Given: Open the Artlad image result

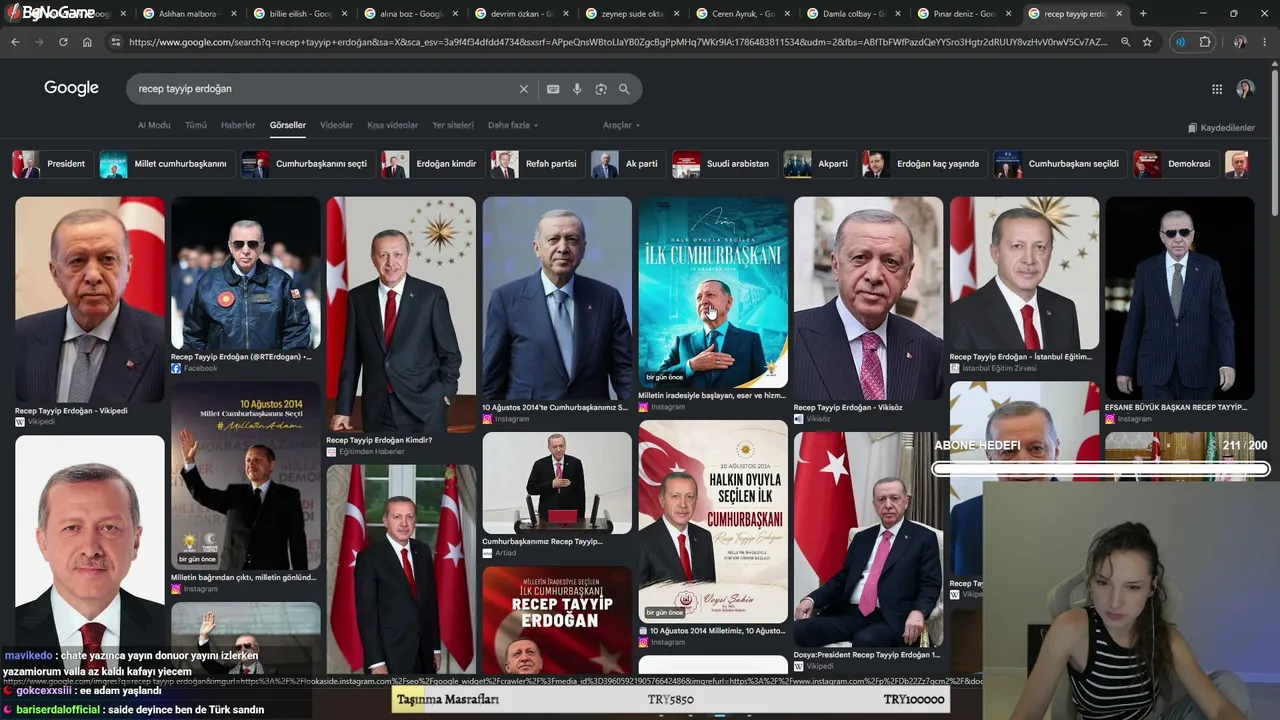Looking at the screenshot, I should coord(557,483).
